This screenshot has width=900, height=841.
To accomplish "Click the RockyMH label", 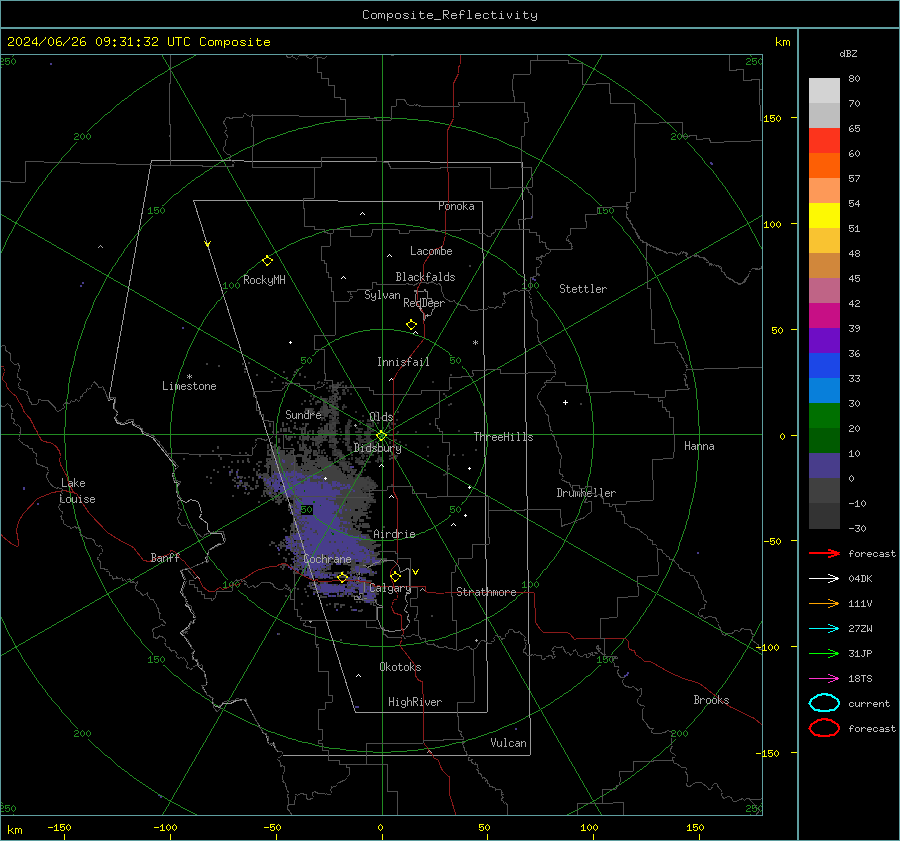I will click(x=264, y=280).
